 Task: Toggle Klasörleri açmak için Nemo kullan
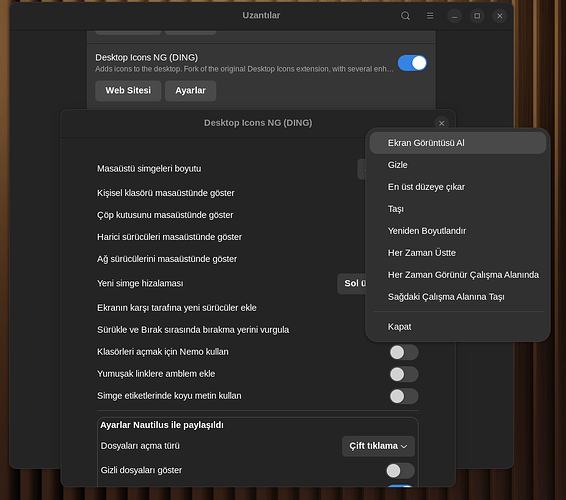click(404, 352)
